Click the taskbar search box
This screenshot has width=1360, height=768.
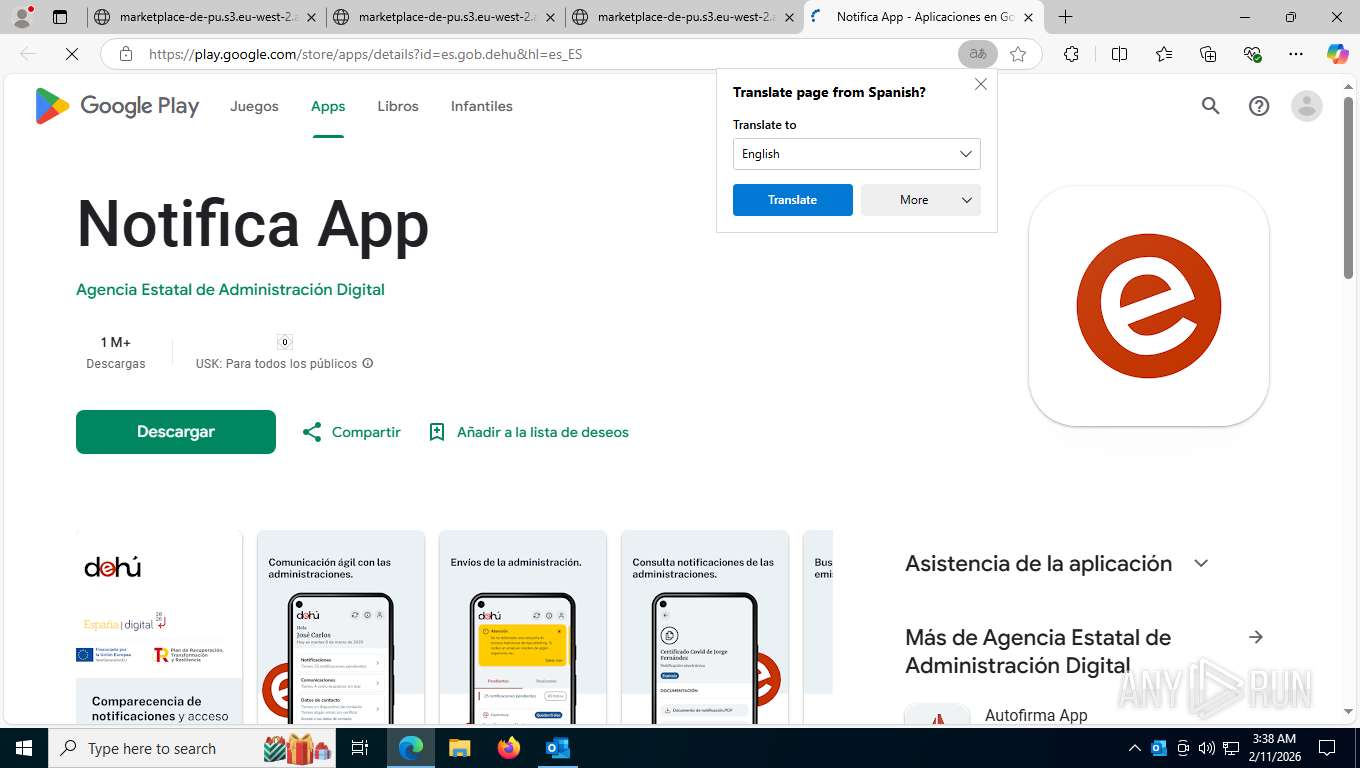click(193, 748)
